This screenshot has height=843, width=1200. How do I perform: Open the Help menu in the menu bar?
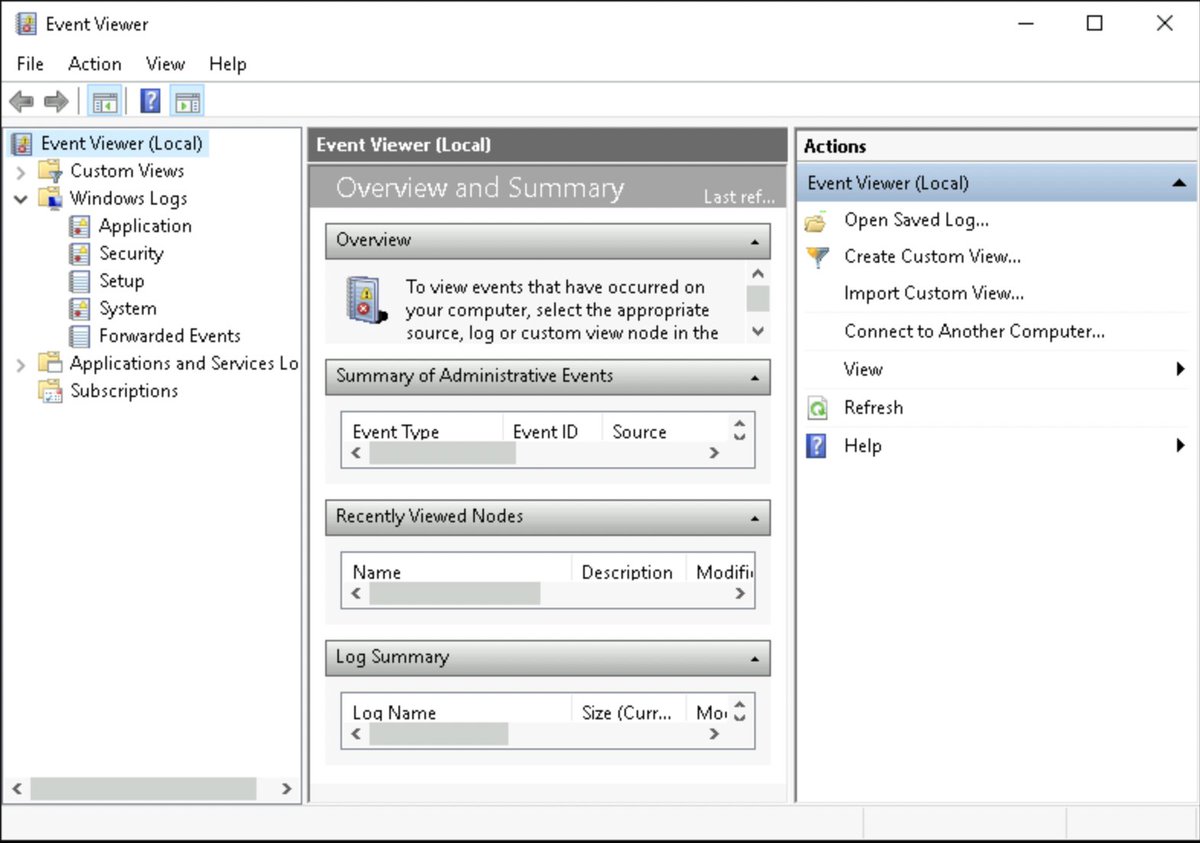(228, 64)
